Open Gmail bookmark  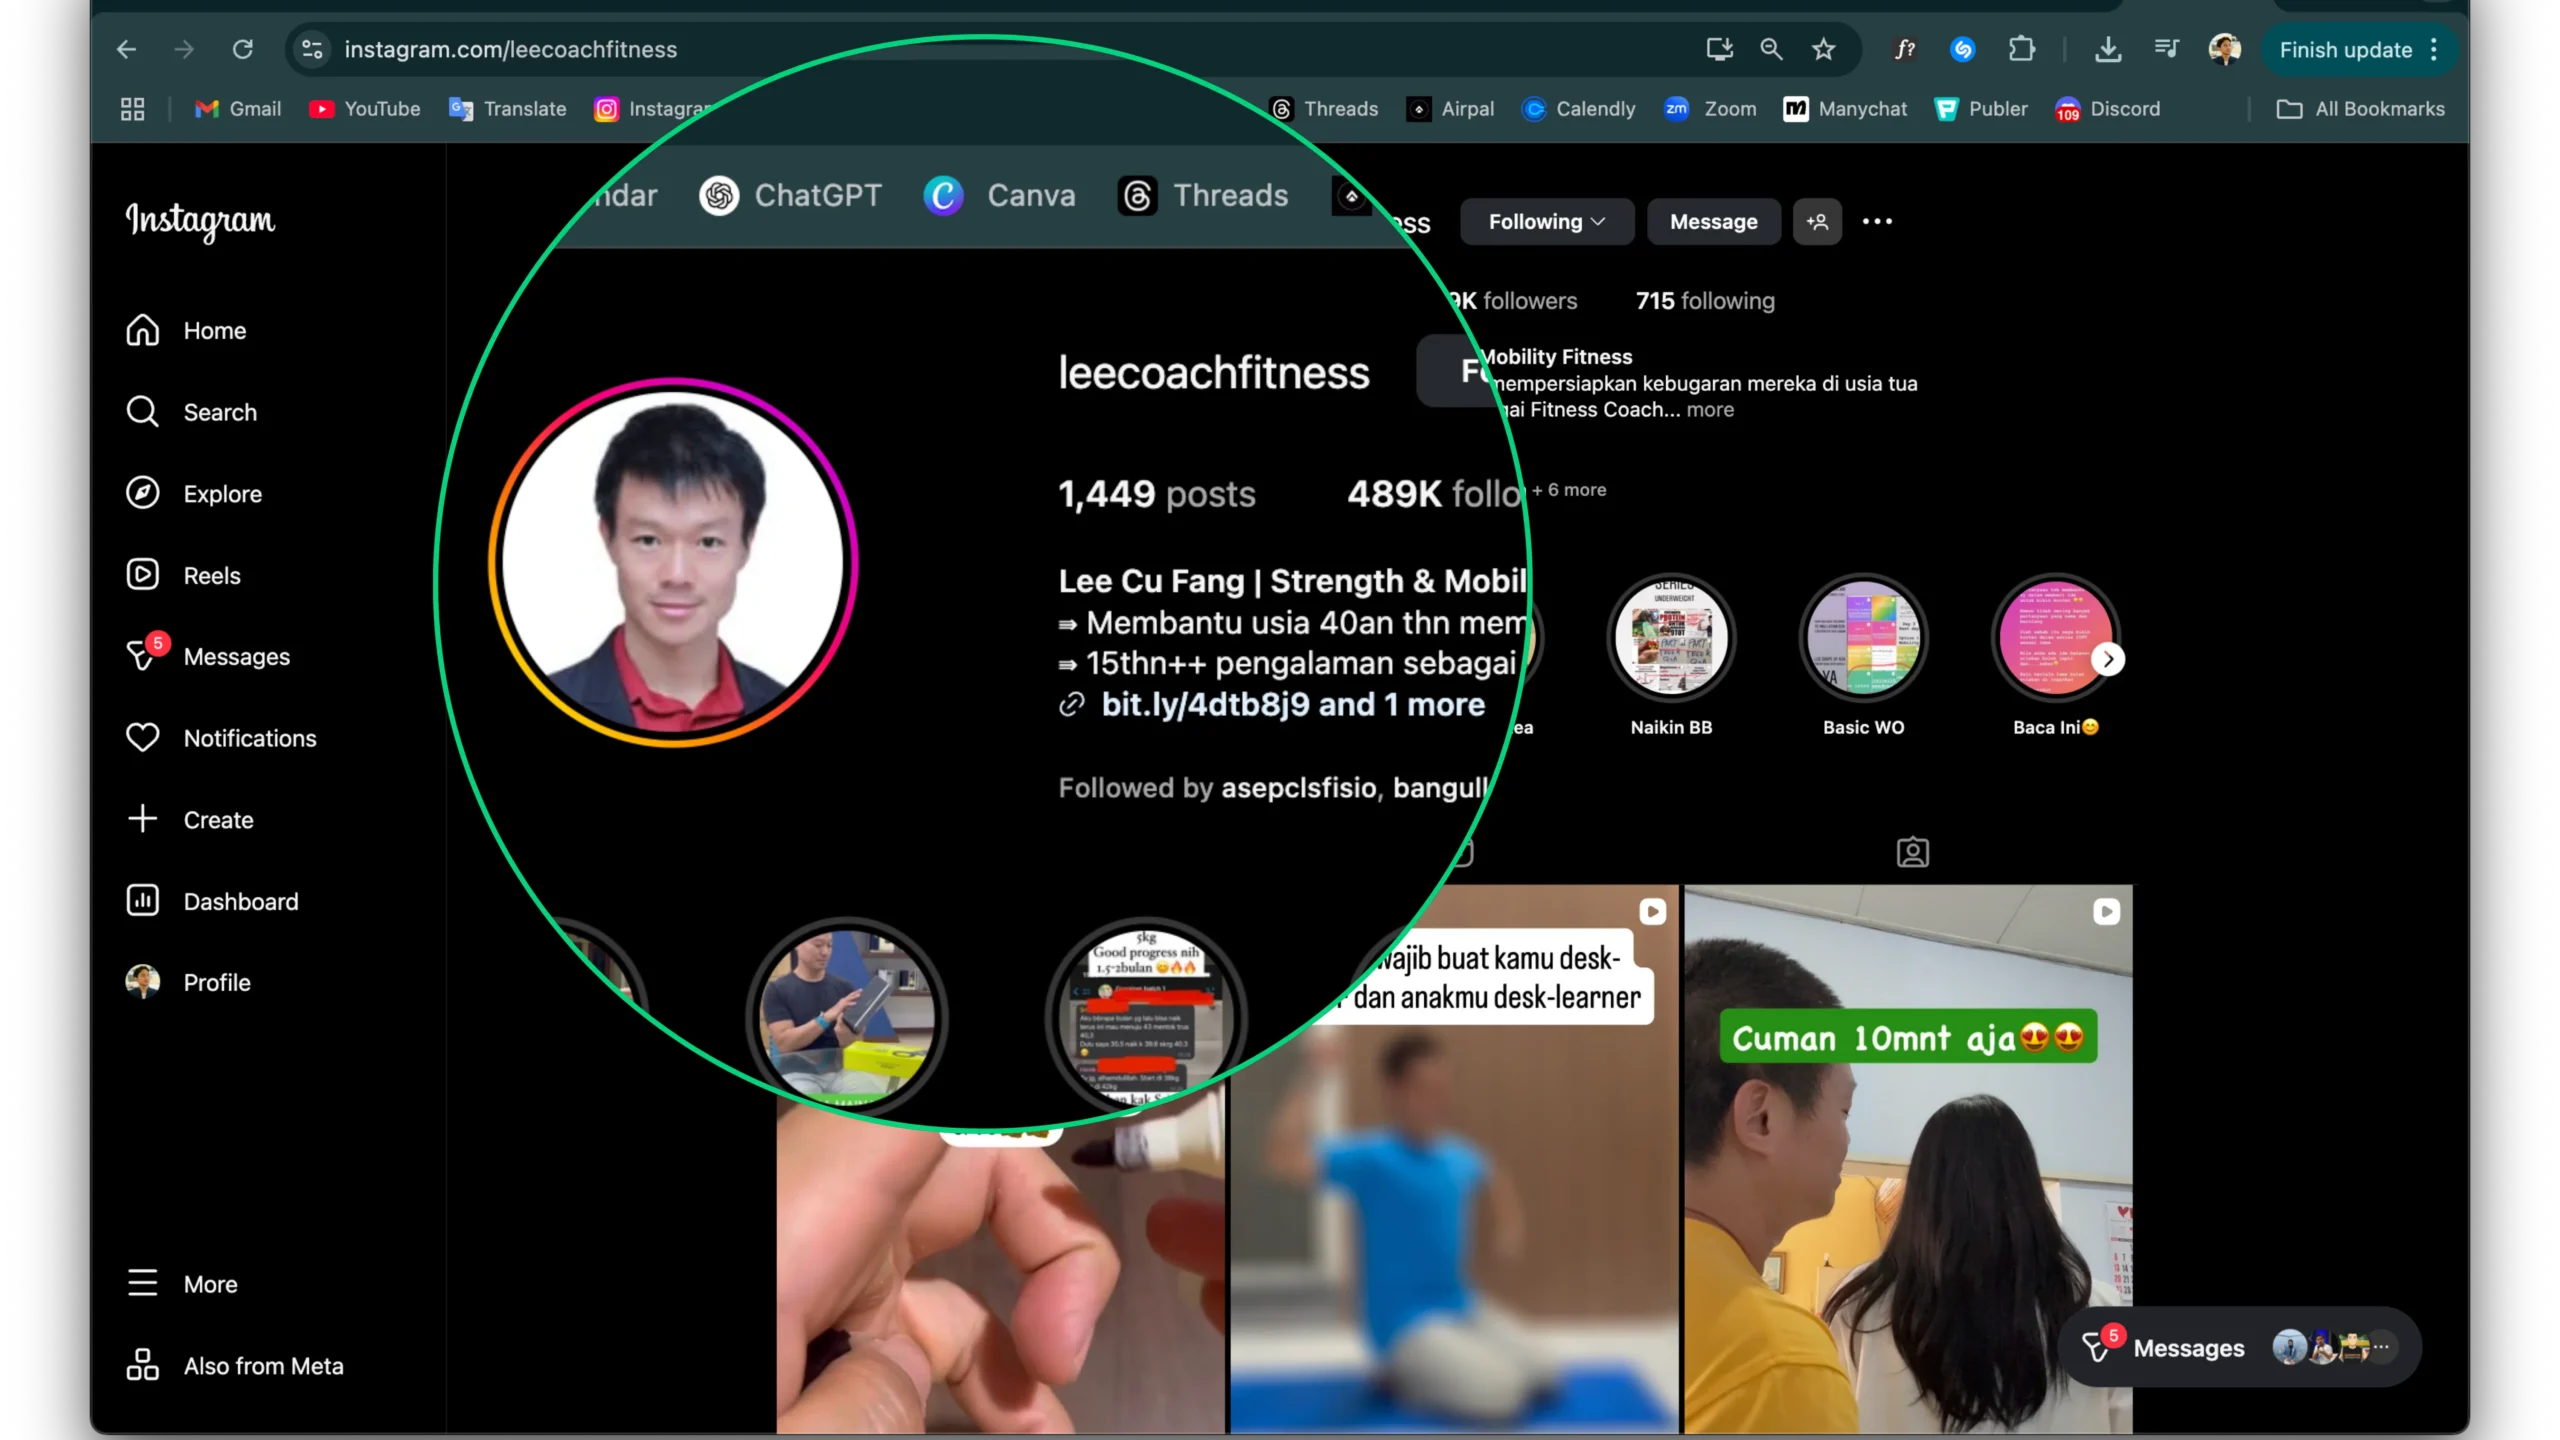238,109
